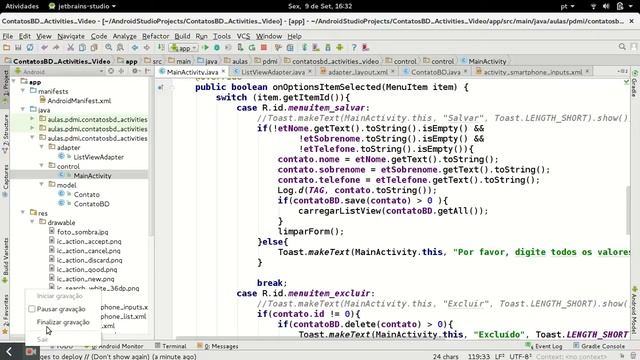Click the Paste icon in the toolbar
640x360 pixels.
point(94,48)
